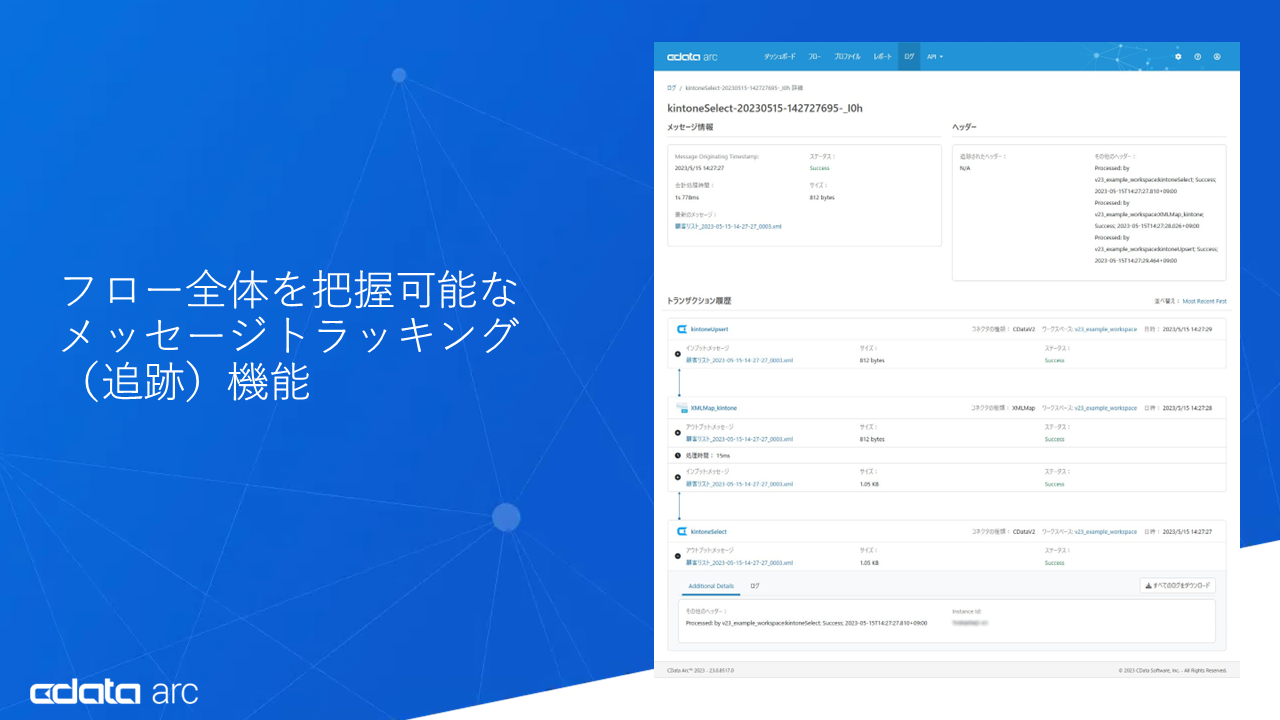Open the API dropdown menu
1280x720 pixels.
[935, 57]
